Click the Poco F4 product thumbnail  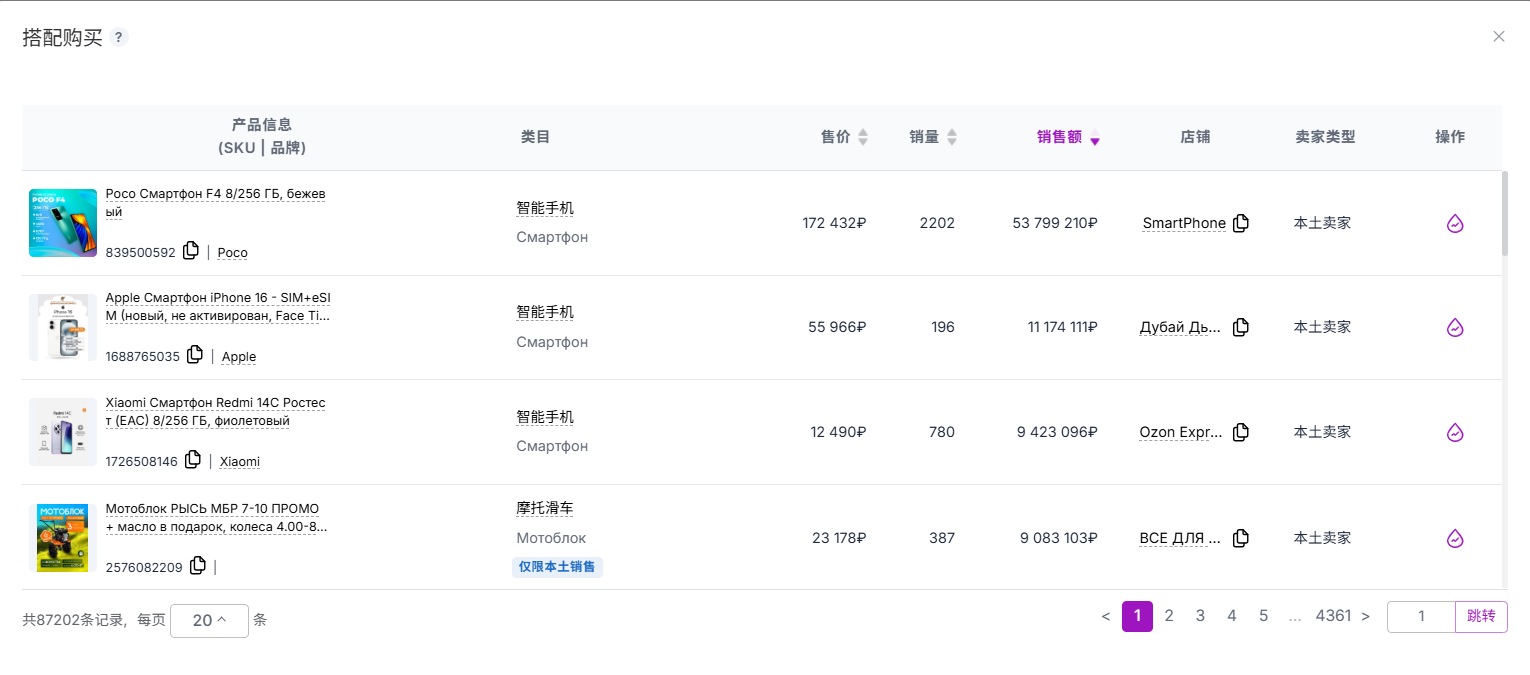pyautogui.click(x=63, y=223)
